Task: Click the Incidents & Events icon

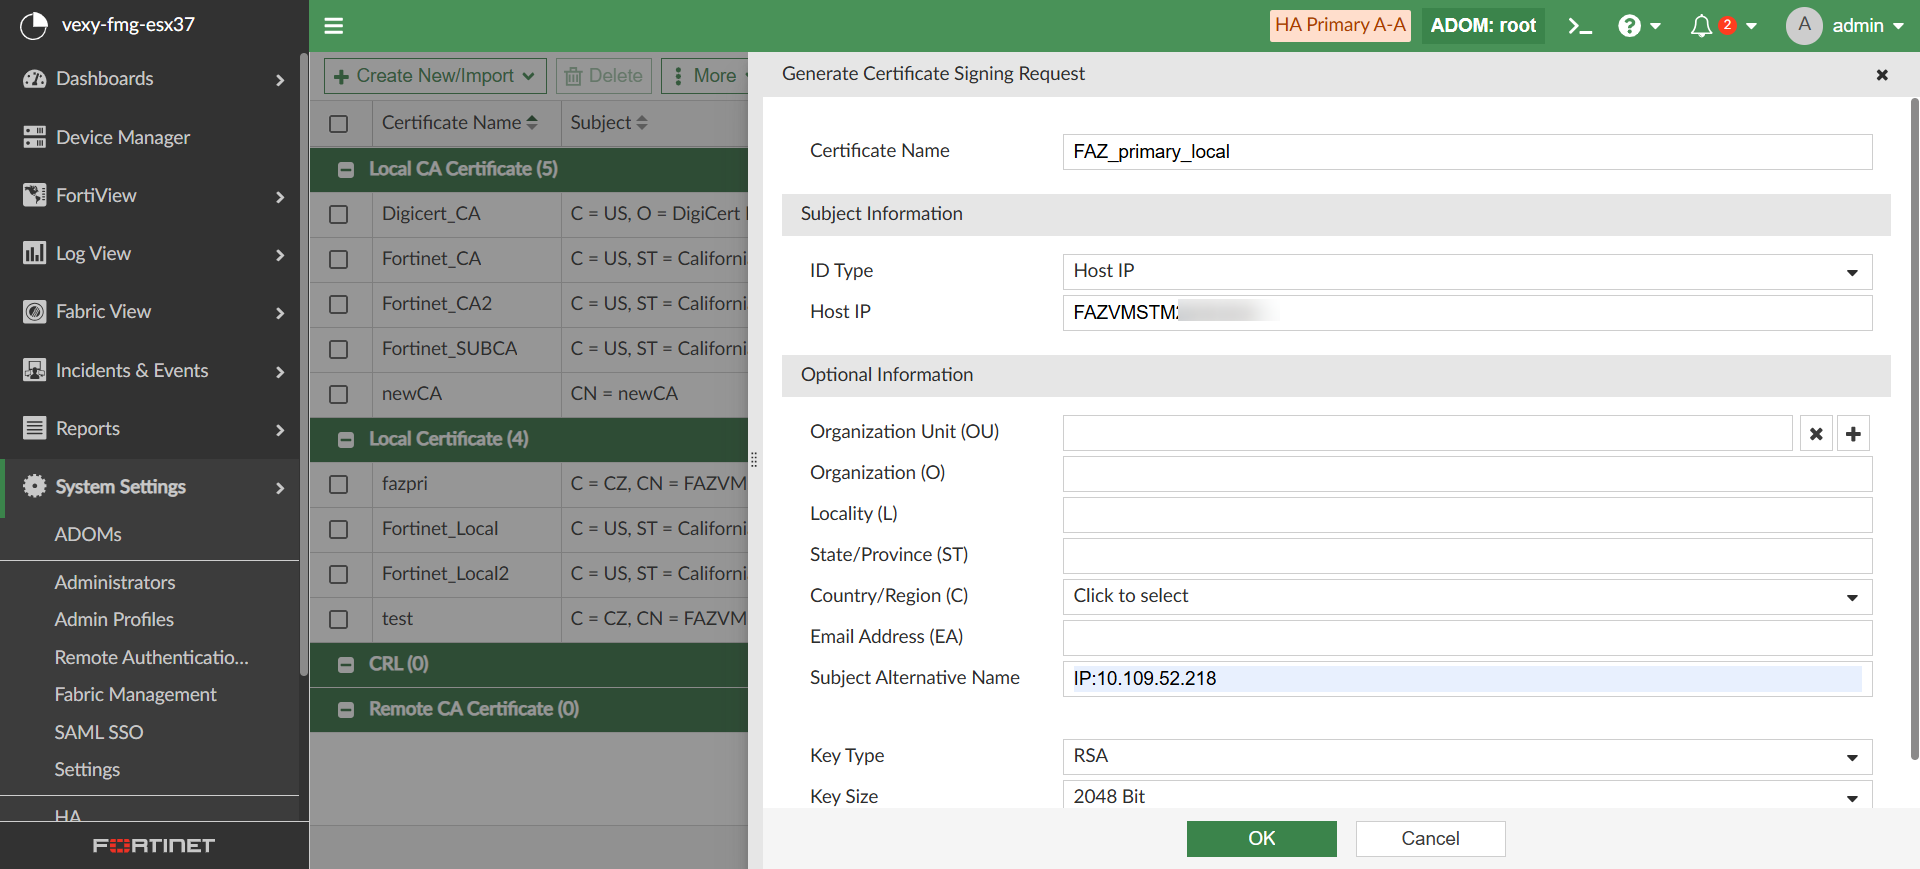Action: (x=35, y=370)
